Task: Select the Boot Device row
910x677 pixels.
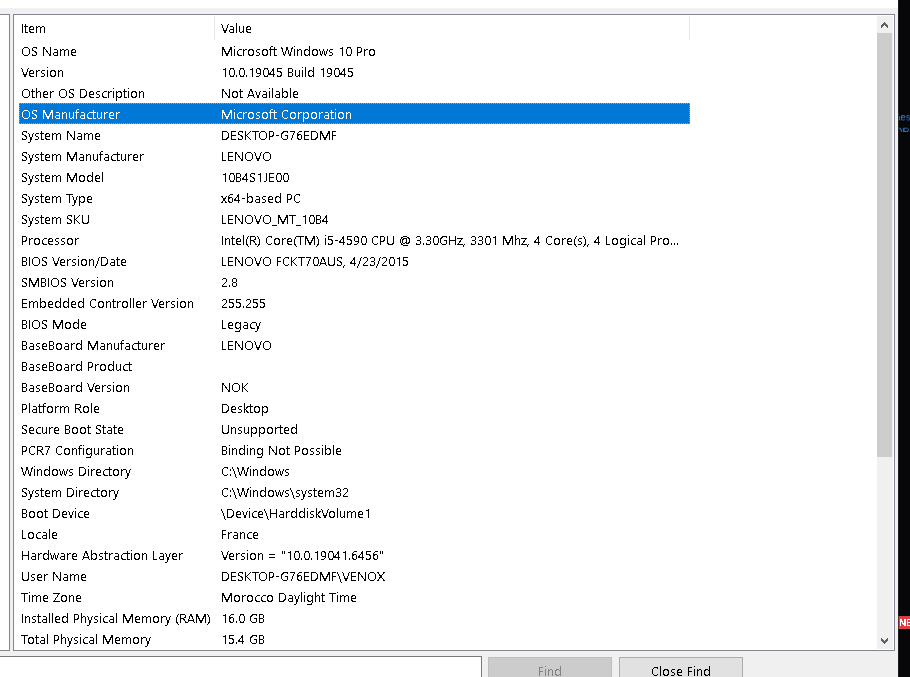Action: (354, 513)
